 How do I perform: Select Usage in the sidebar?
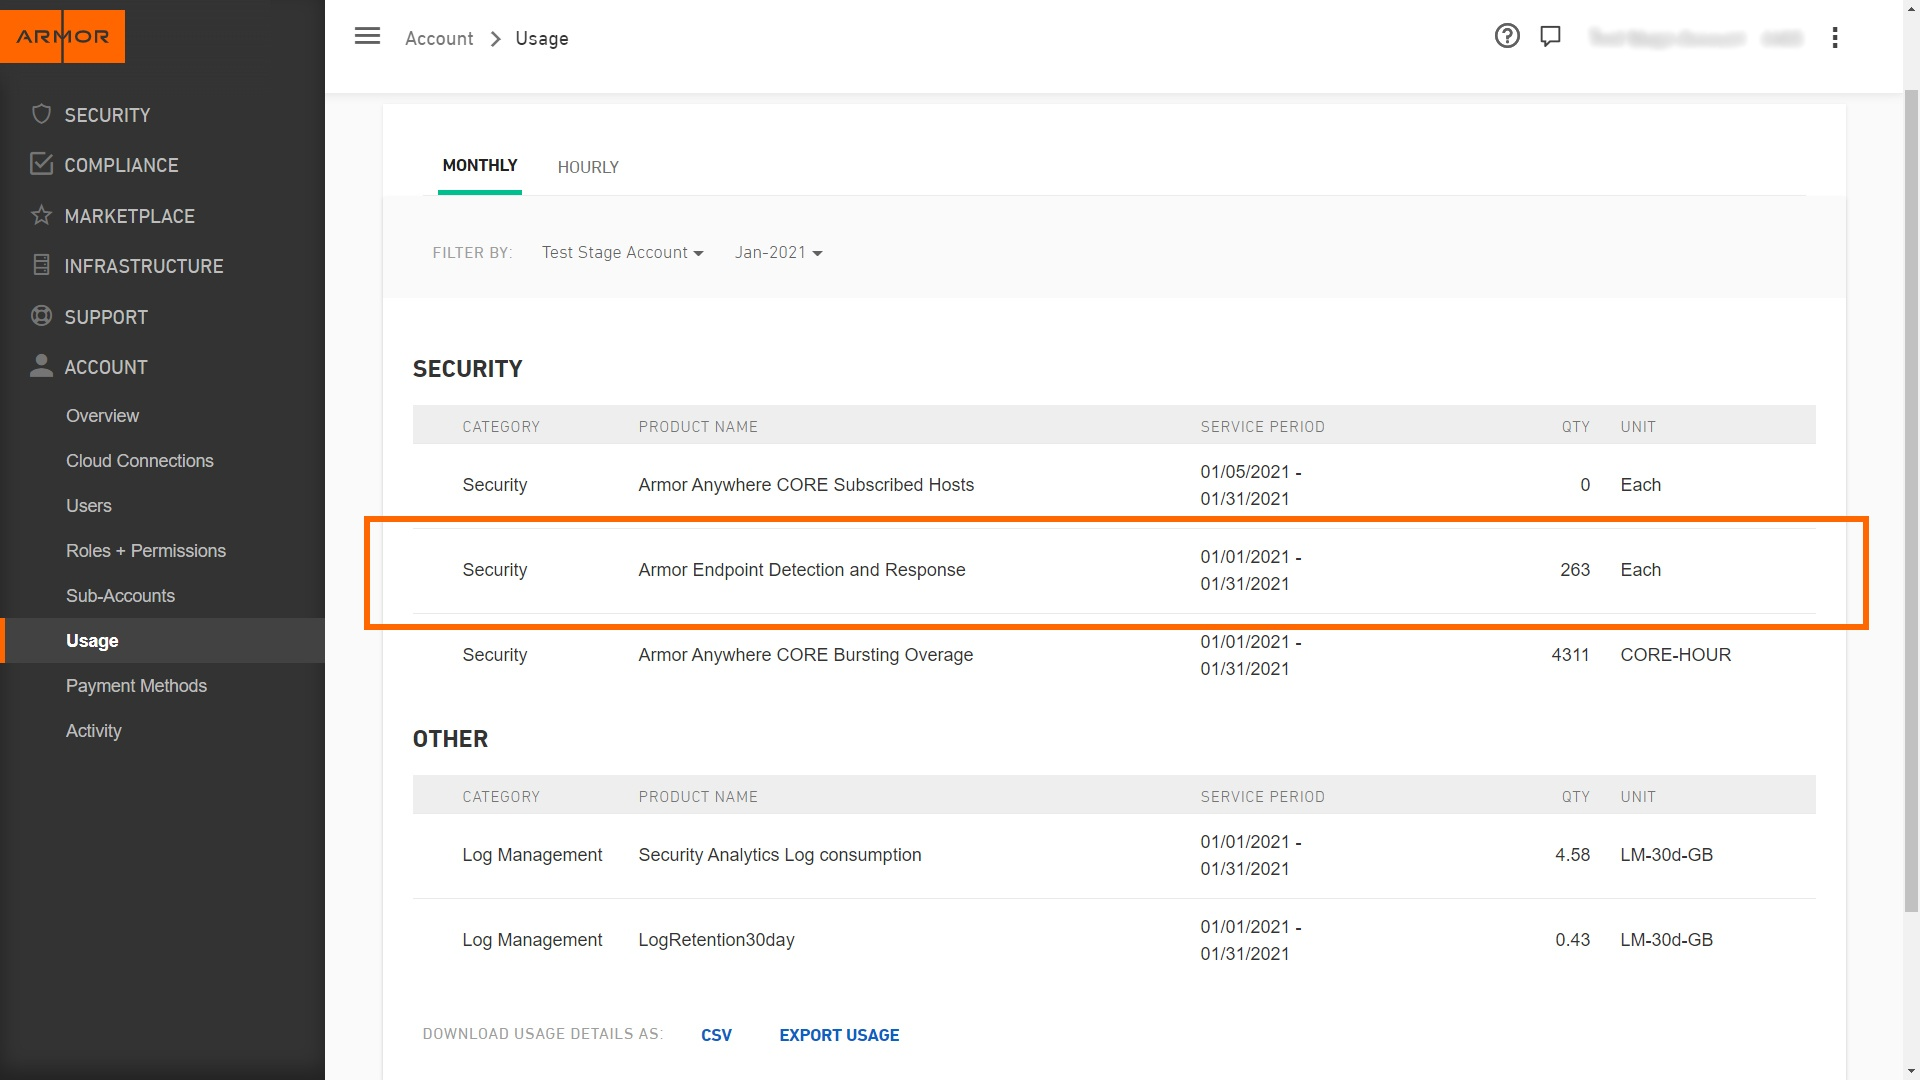pos(162,641)
